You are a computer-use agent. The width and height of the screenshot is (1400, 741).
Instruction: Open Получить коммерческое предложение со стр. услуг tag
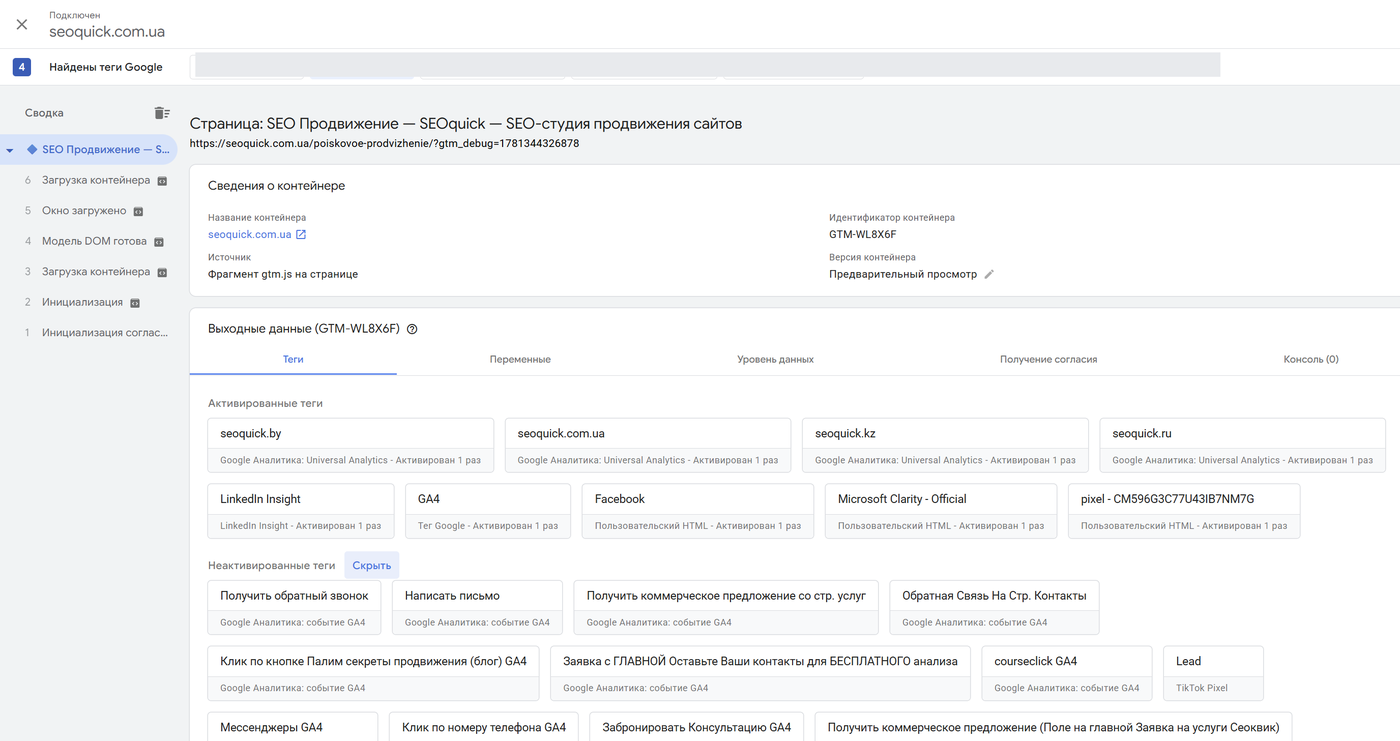(726, 607)
